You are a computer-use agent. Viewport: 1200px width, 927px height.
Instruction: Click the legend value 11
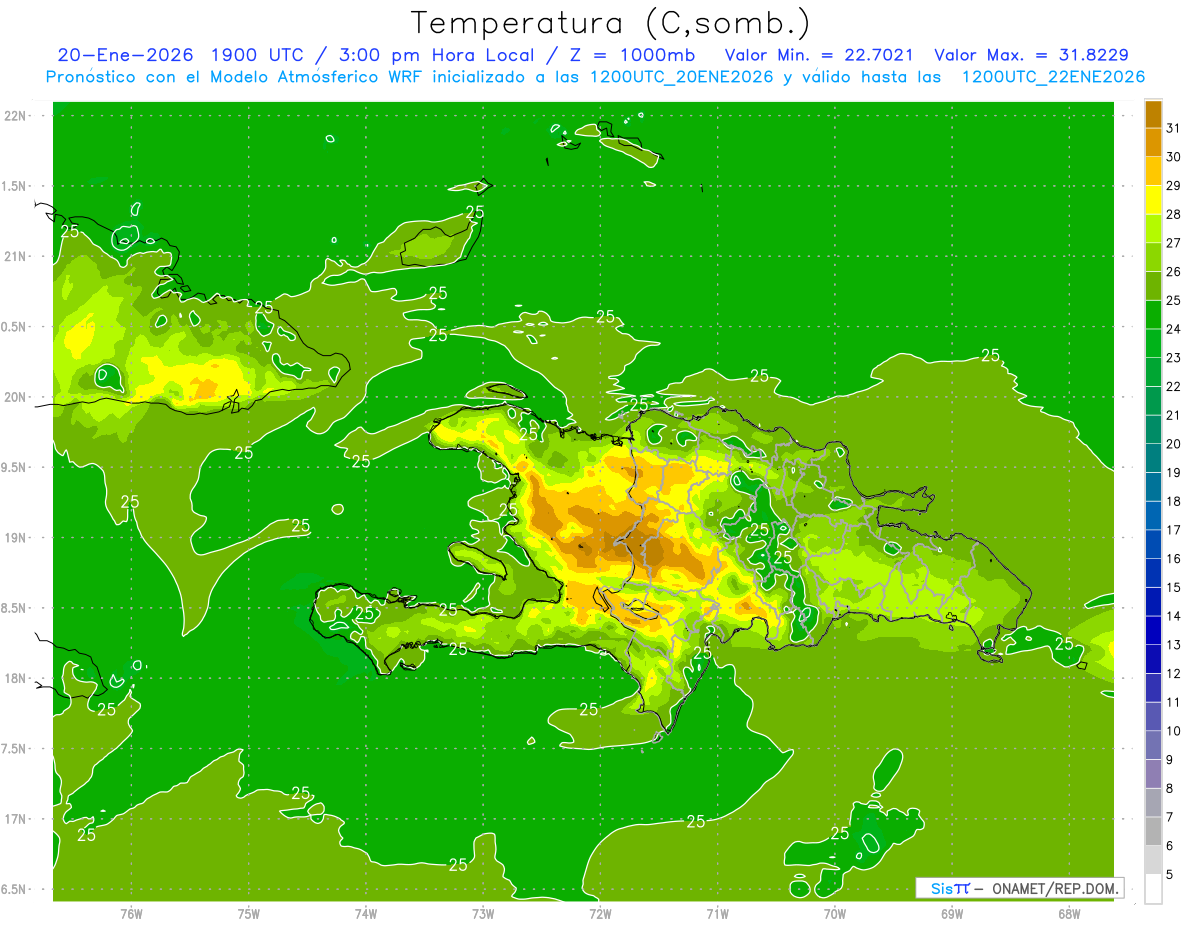point(1174,702)
